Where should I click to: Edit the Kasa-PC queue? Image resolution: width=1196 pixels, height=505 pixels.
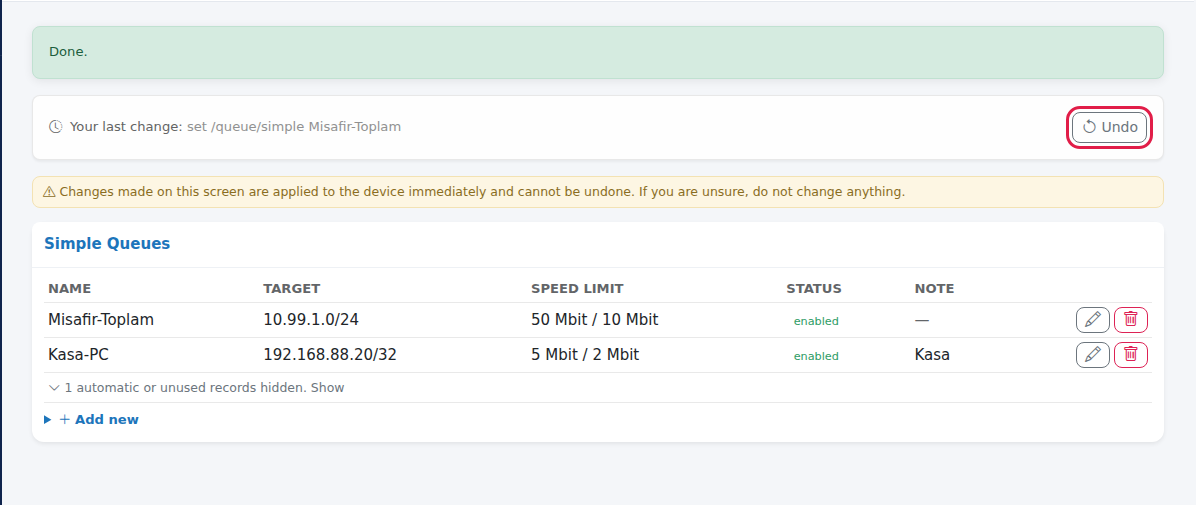point(1092,355)
